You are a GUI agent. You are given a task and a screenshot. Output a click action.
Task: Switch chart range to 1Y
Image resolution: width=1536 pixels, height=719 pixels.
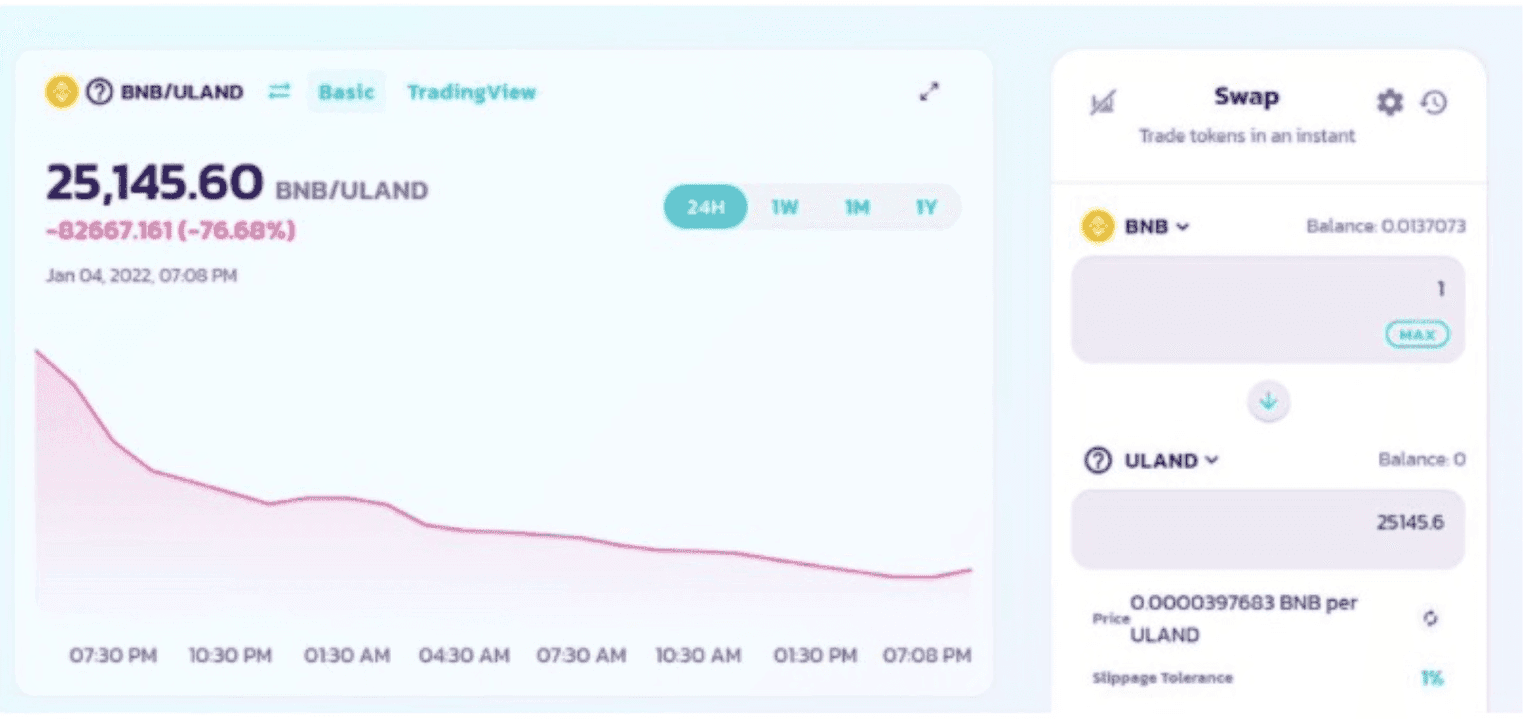click(926, 207)
